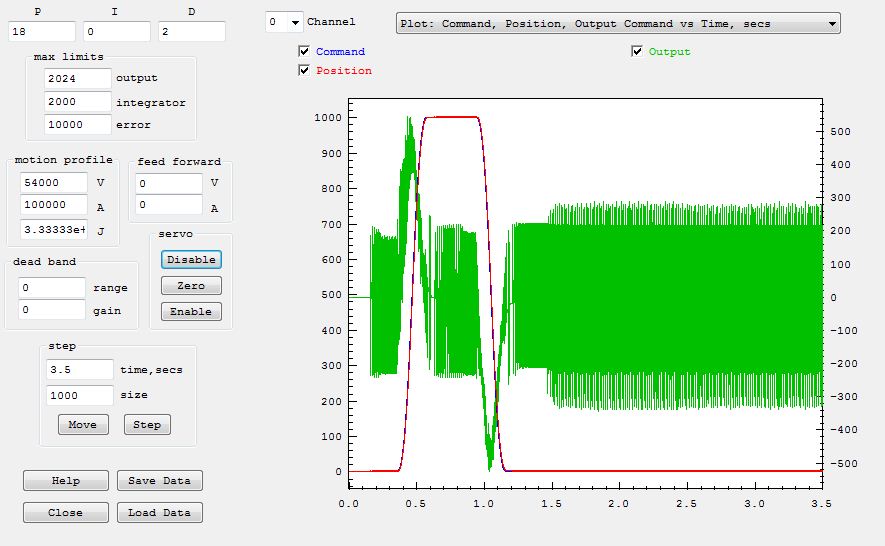Click the Save Data button
The width and height of the screenshot is (885, 546).
point(160,481)
